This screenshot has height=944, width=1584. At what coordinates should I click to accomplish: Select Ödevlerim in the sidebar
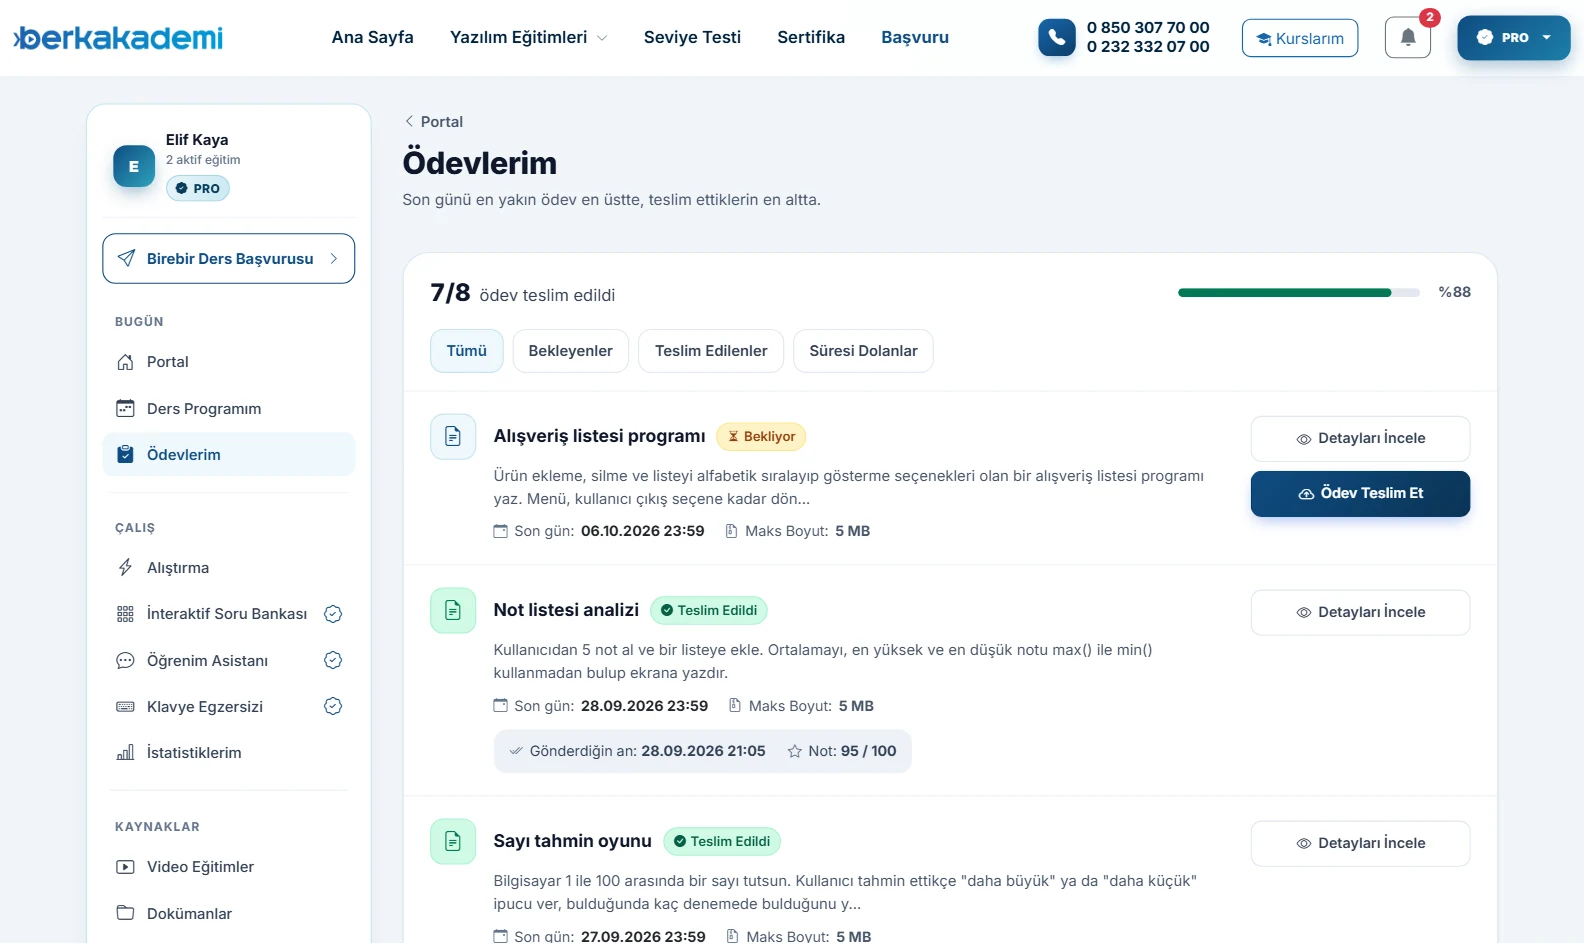point(229,454)
